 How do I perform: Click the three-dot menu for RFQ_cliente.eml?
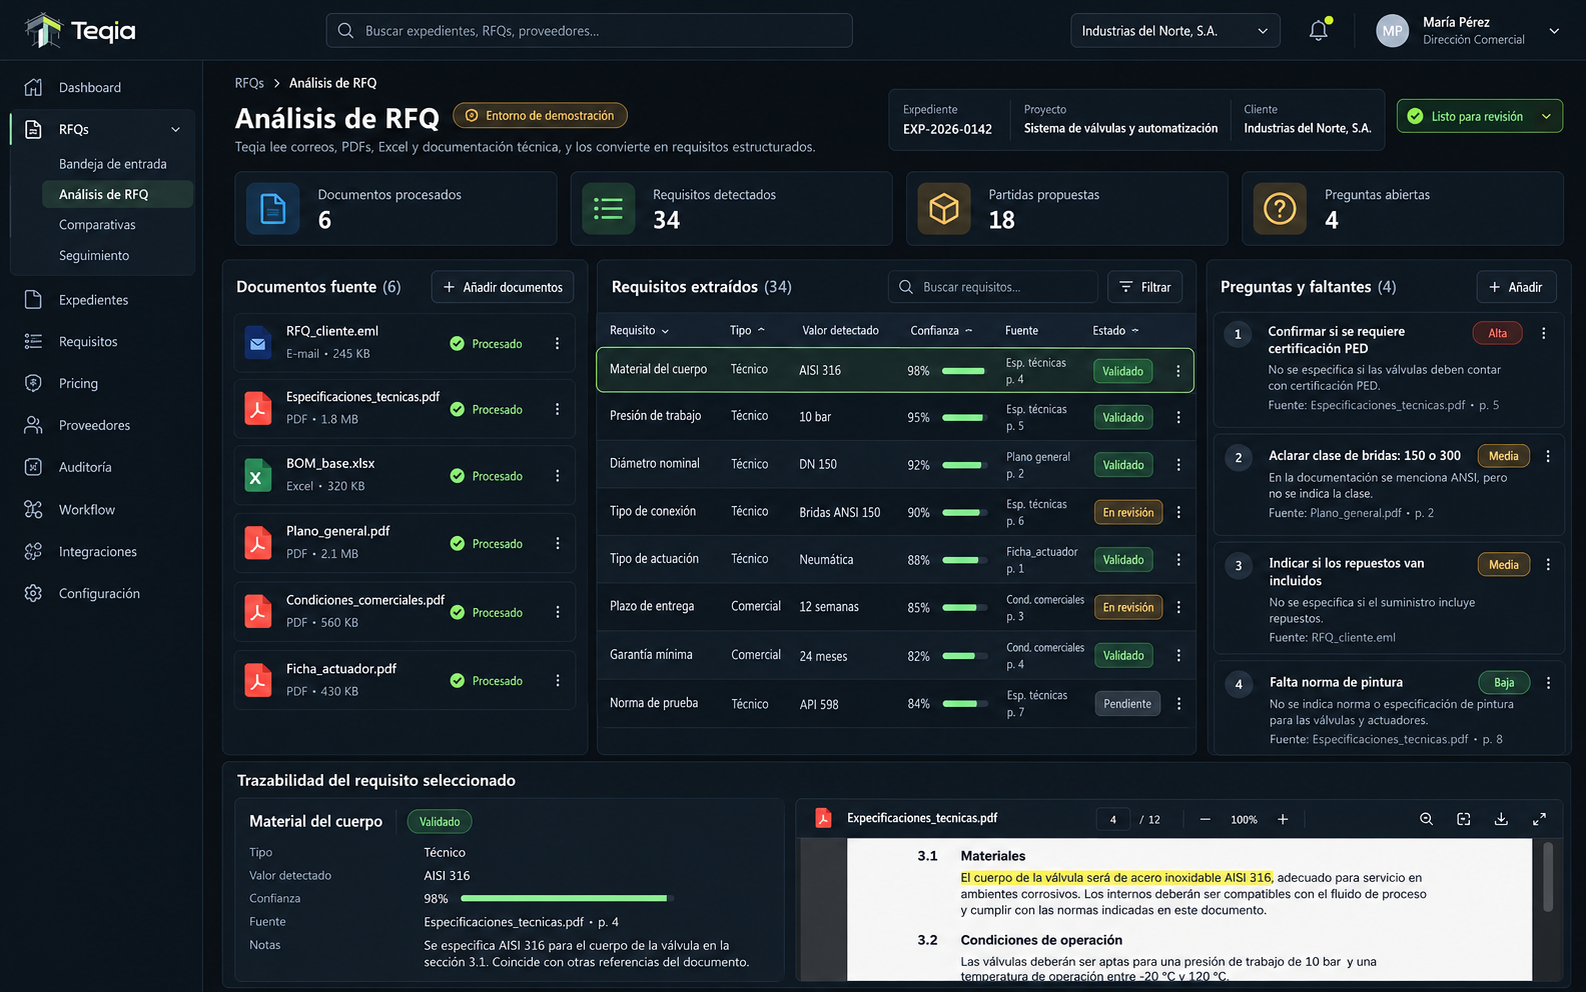pos(557,343)
